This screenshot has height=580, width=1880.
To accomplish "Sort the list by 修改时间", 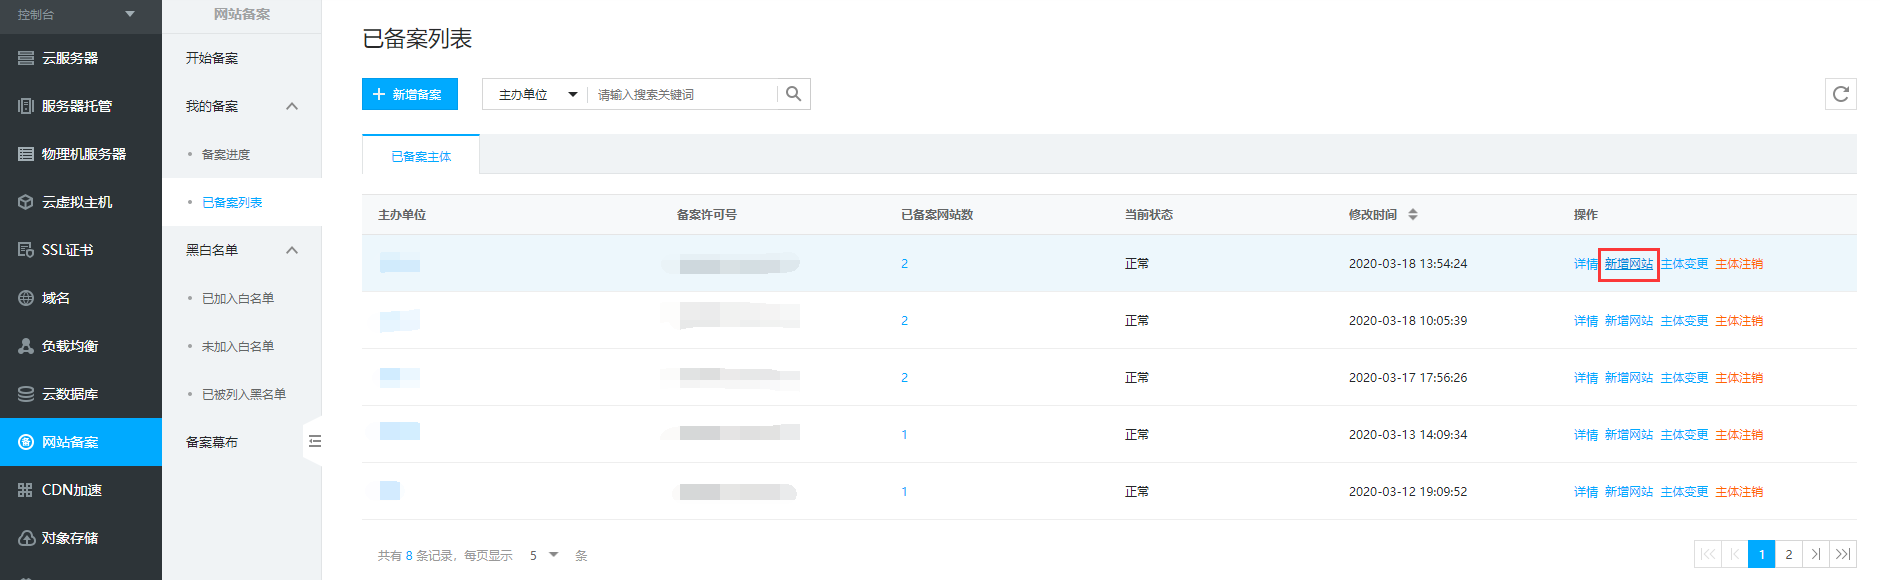I will click(x=1412, y=215).
